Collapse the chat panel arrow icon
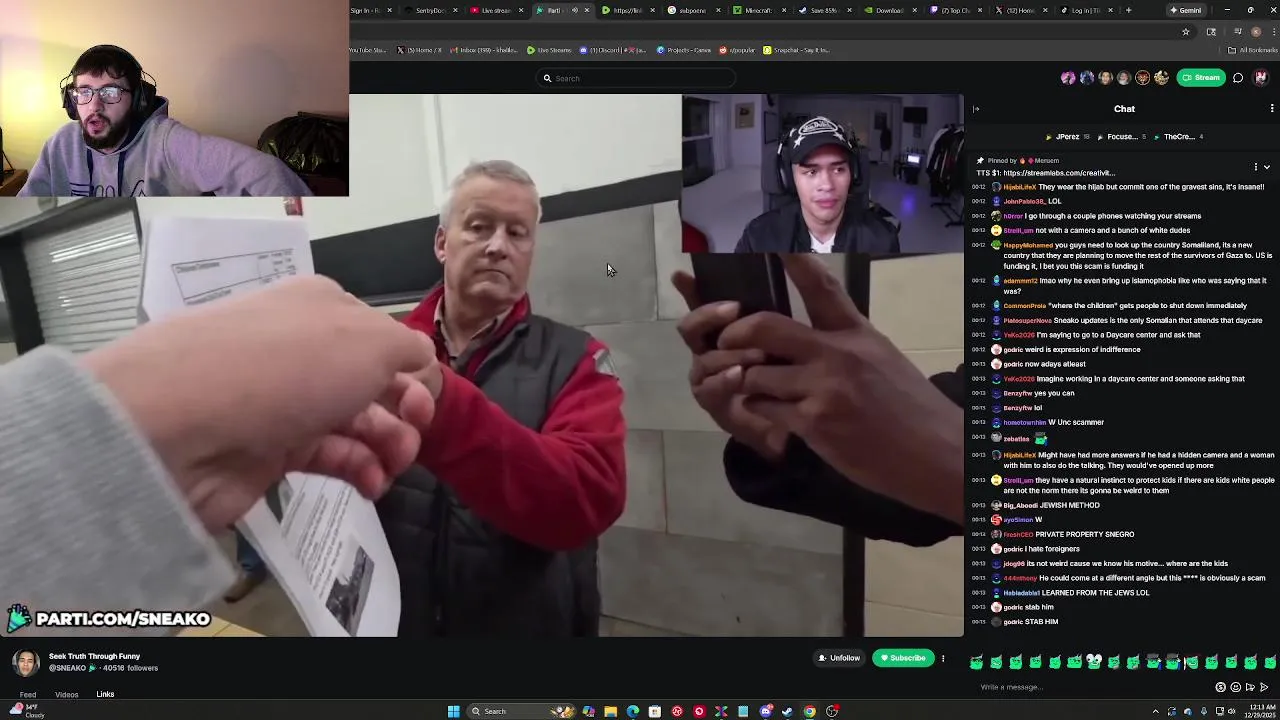Image resolution: width=1280 pixels, height=720 pixels. click(976, 109)
